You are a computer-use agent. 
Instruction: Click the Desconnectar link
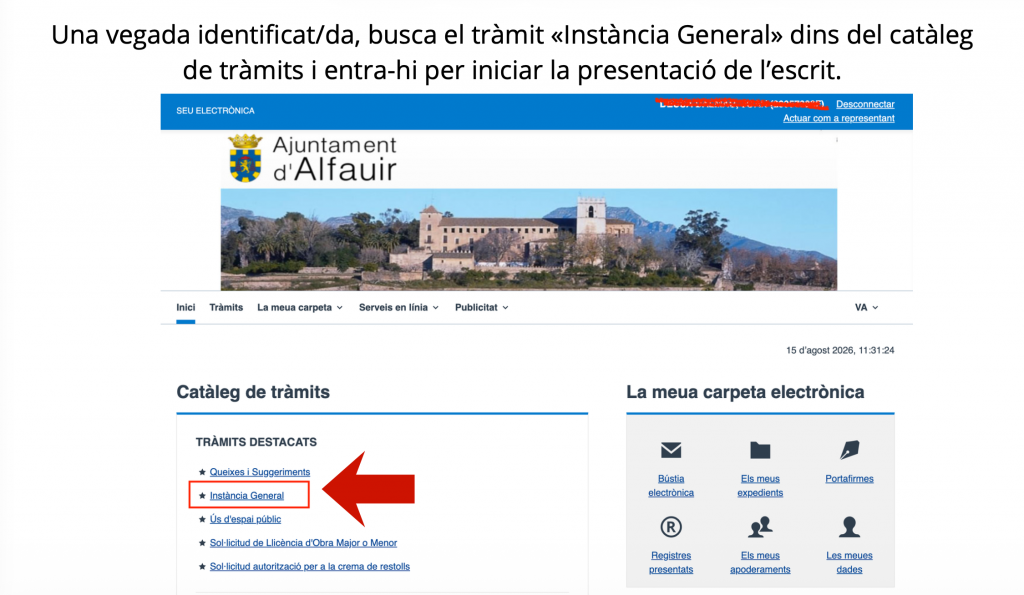click(x=865, y=105)
